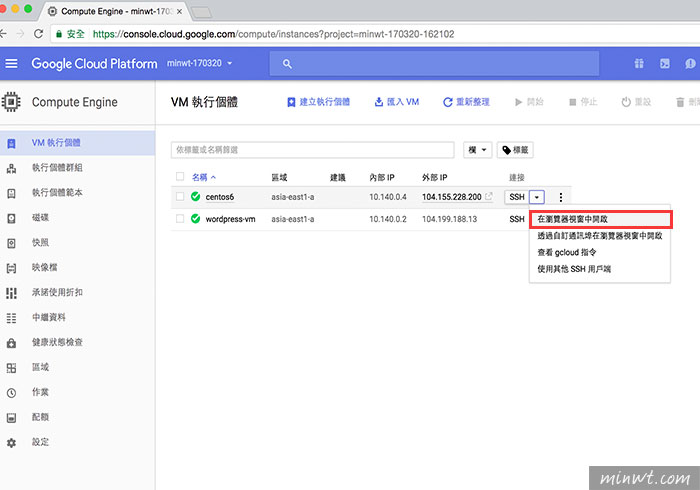
Task: Click the 配額 quota sidebar icon
Action: point(11,418)
